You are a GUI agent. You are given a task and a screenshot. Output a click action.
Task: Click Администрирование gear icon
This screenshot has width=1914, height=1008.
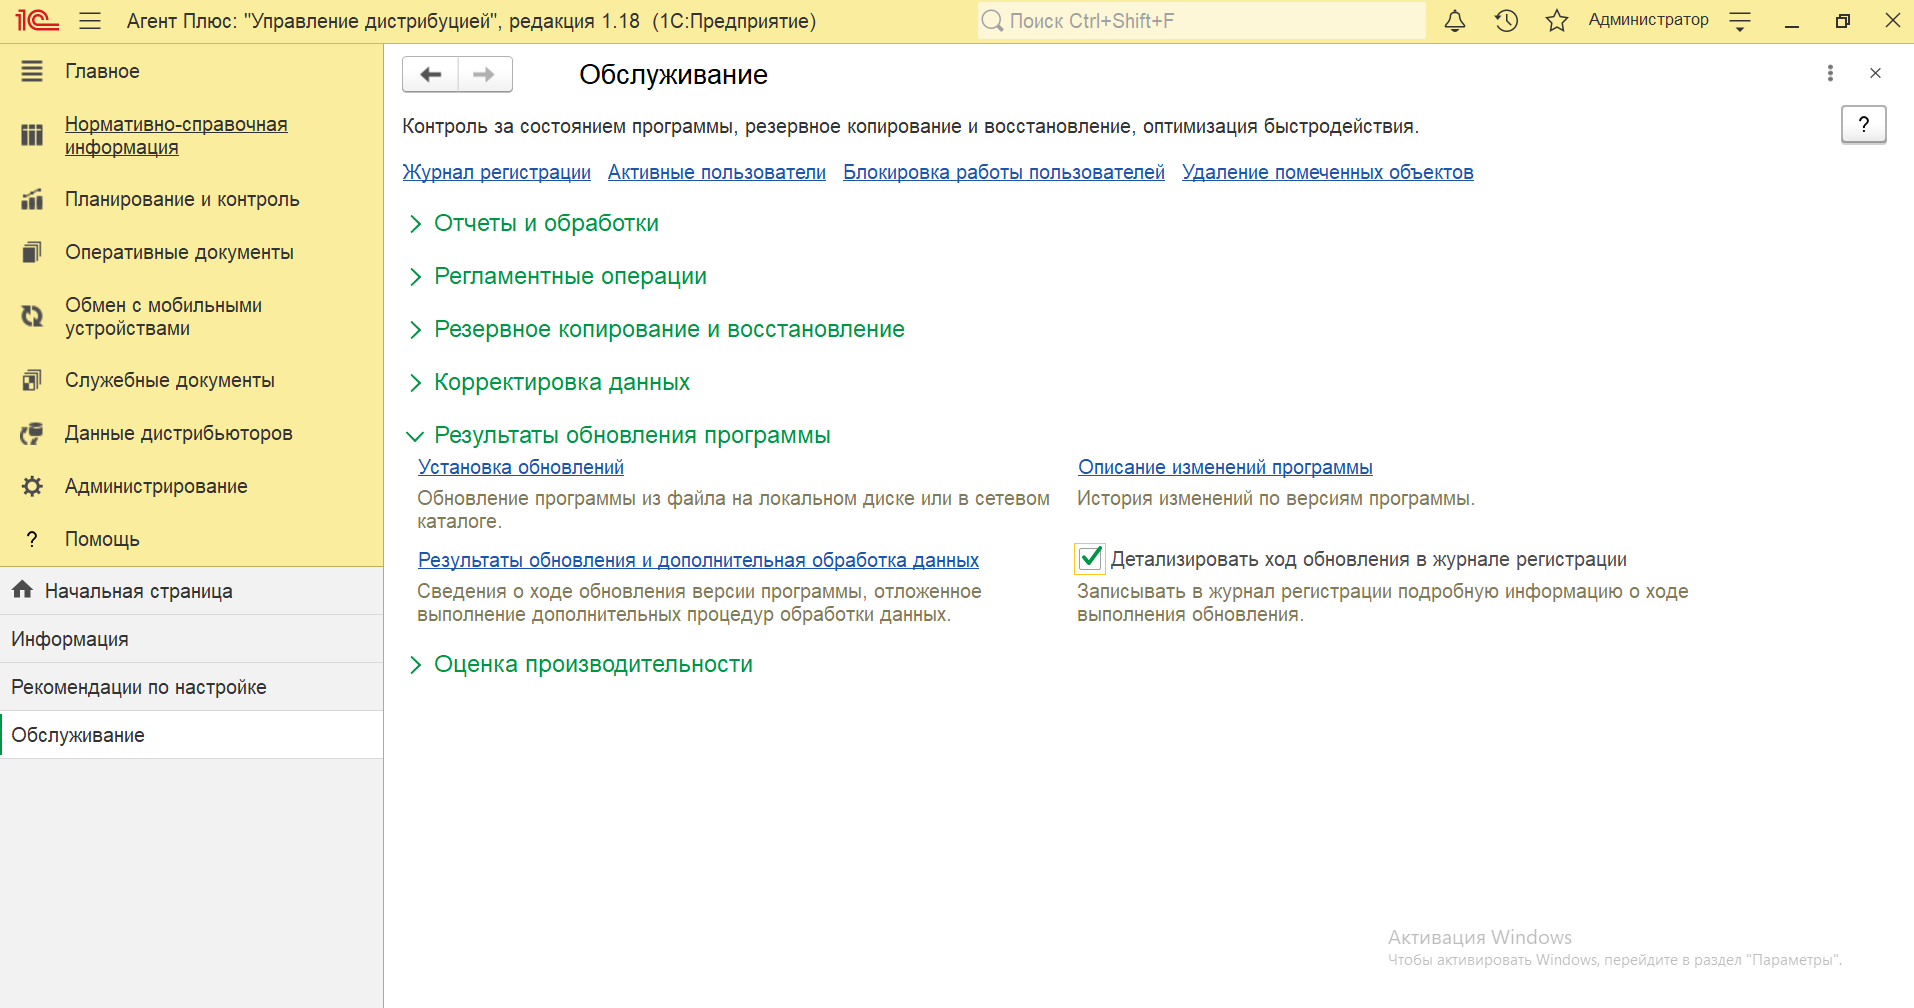click(32, 486)
